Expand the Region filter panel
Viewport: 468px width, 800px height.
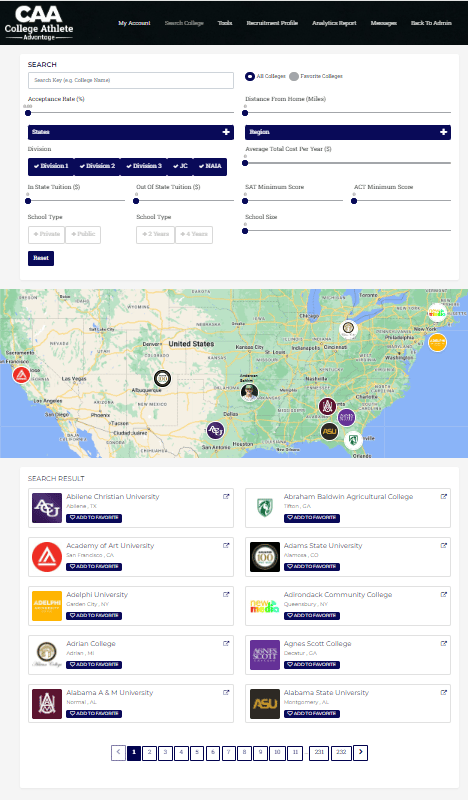tap(348, 132)
